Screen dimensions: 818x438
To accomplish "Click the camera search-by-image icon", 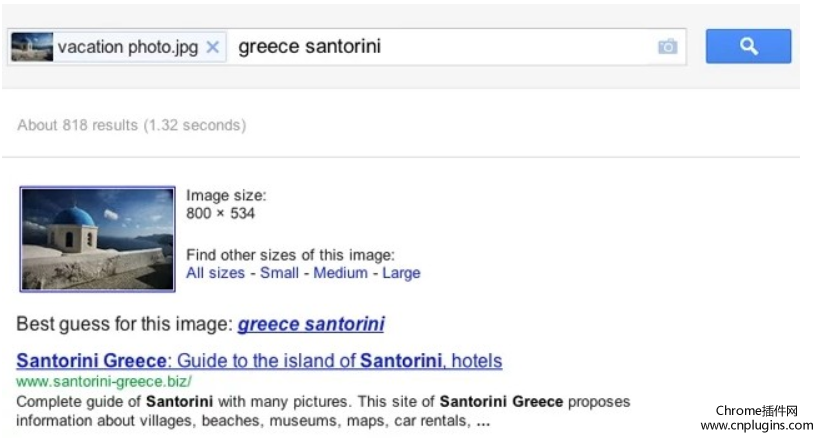I will 667,46.
